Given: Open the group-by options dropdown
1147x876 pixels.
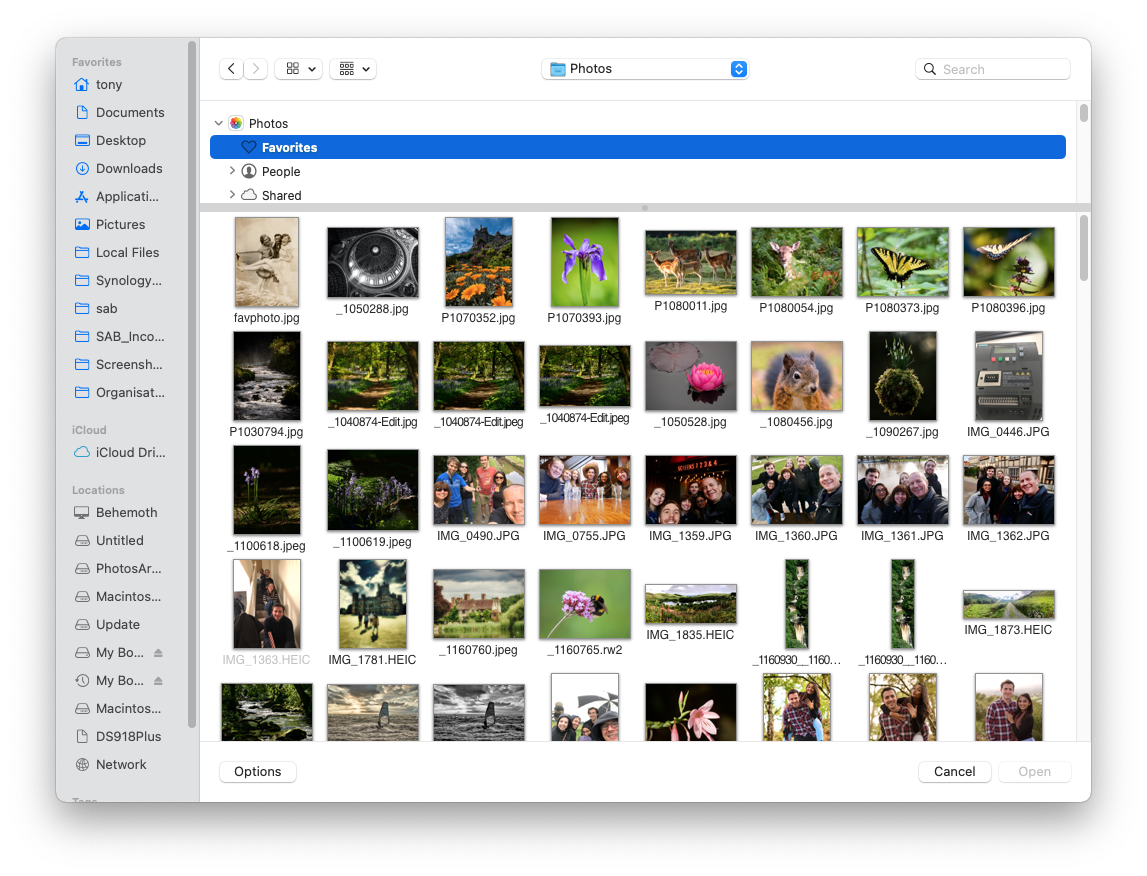Looking at the screenshot, I should tap(353, 69).
